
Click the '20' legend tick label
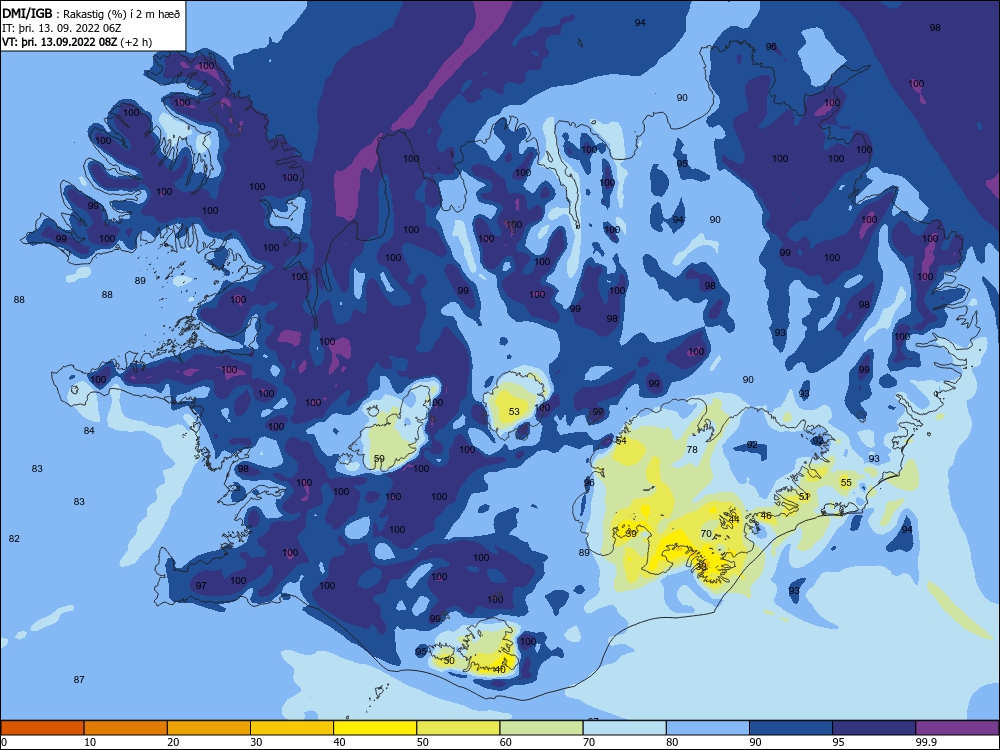pyautogui.click(x=173, y=742)
